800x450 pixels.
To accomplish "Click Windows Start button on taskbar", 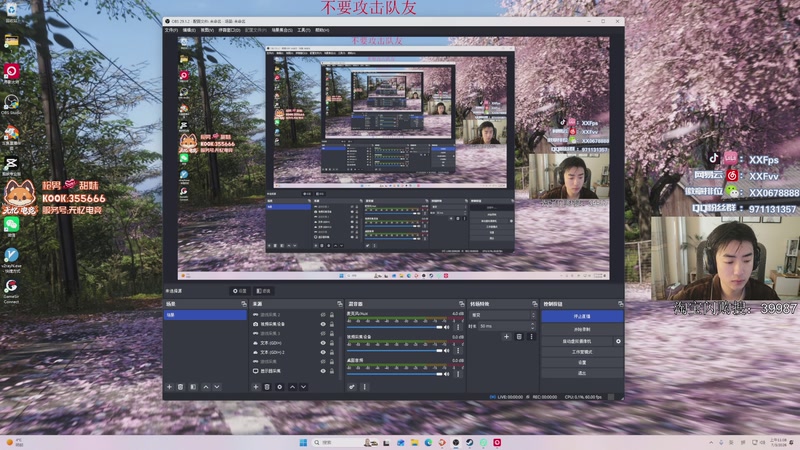I will (303, 442).
